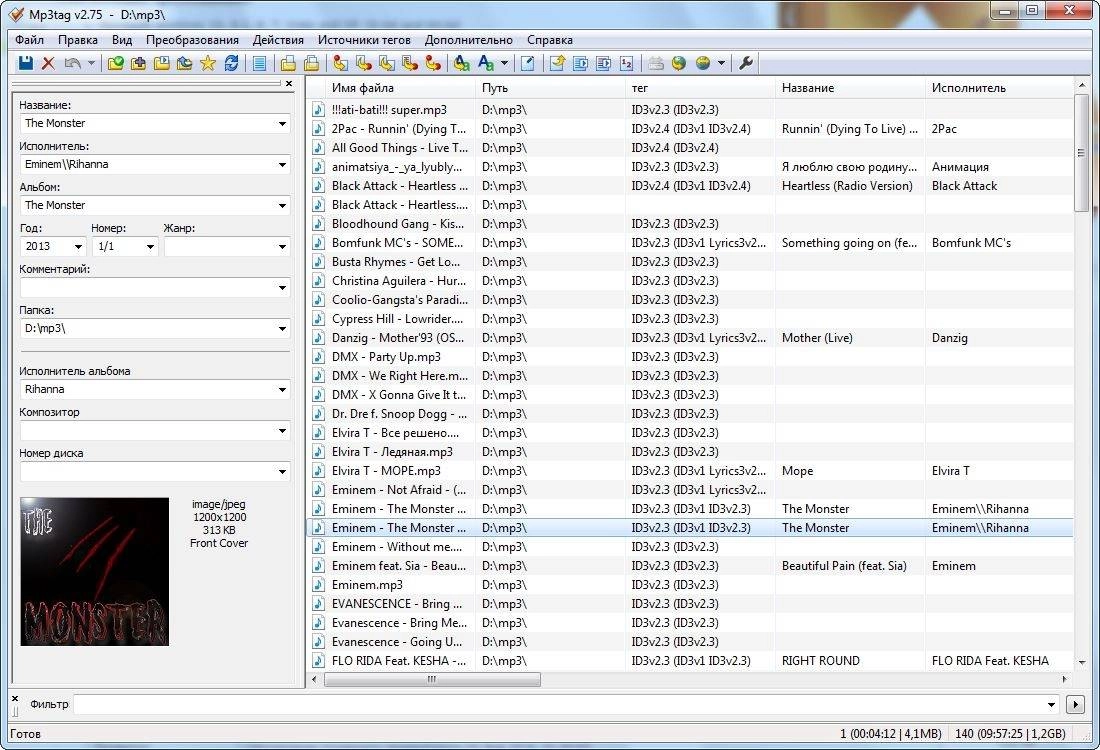Click the Undo arrow icon in the toolbar
Image resolution: width=1100 pixels, height=750 pixels.
tap(72, 63)
